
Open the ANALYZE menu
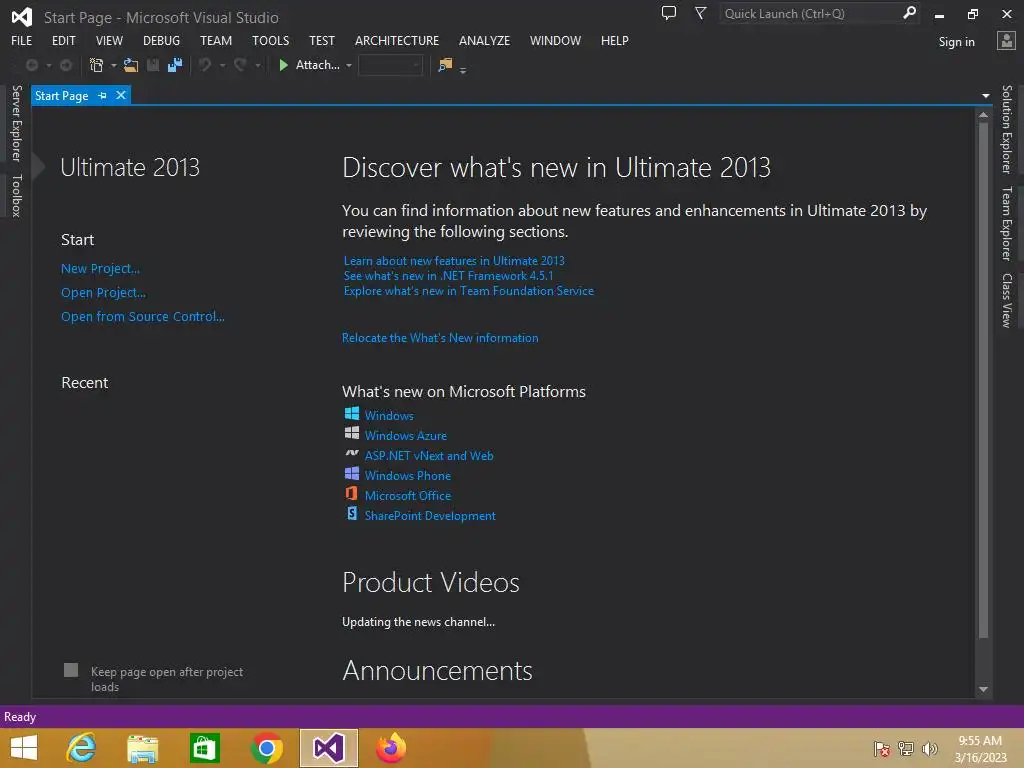[x=484, y=40]
